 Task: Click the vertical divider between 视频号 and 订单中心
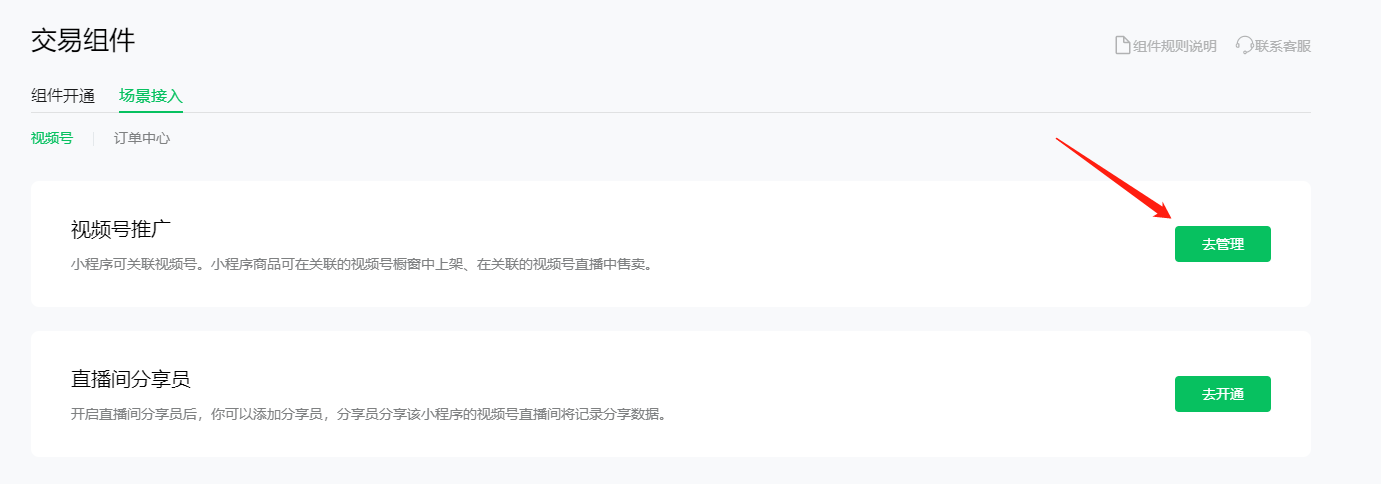(x=93, y=138)
